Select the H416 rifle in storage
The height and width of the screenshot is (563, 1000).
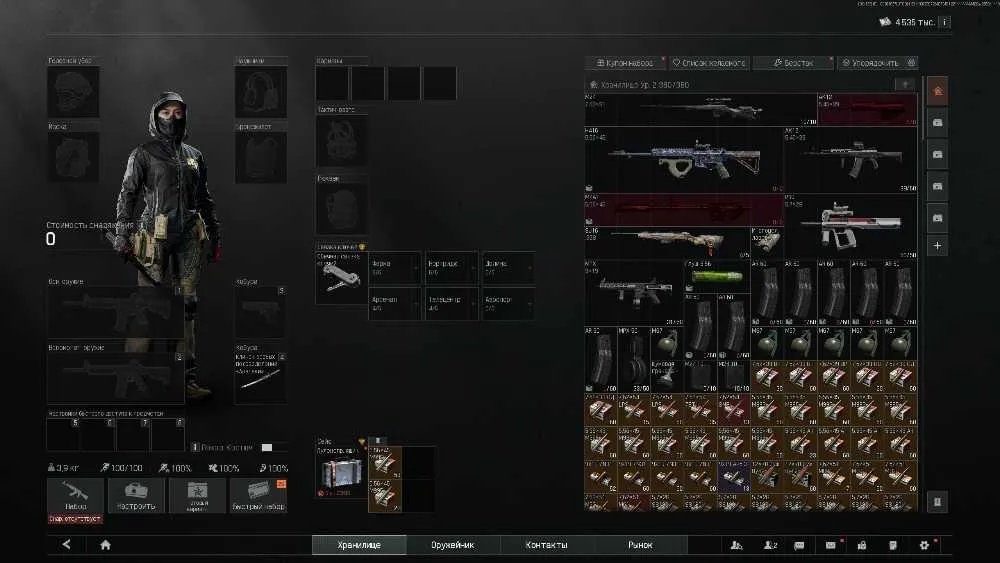[x=684, y=159]
